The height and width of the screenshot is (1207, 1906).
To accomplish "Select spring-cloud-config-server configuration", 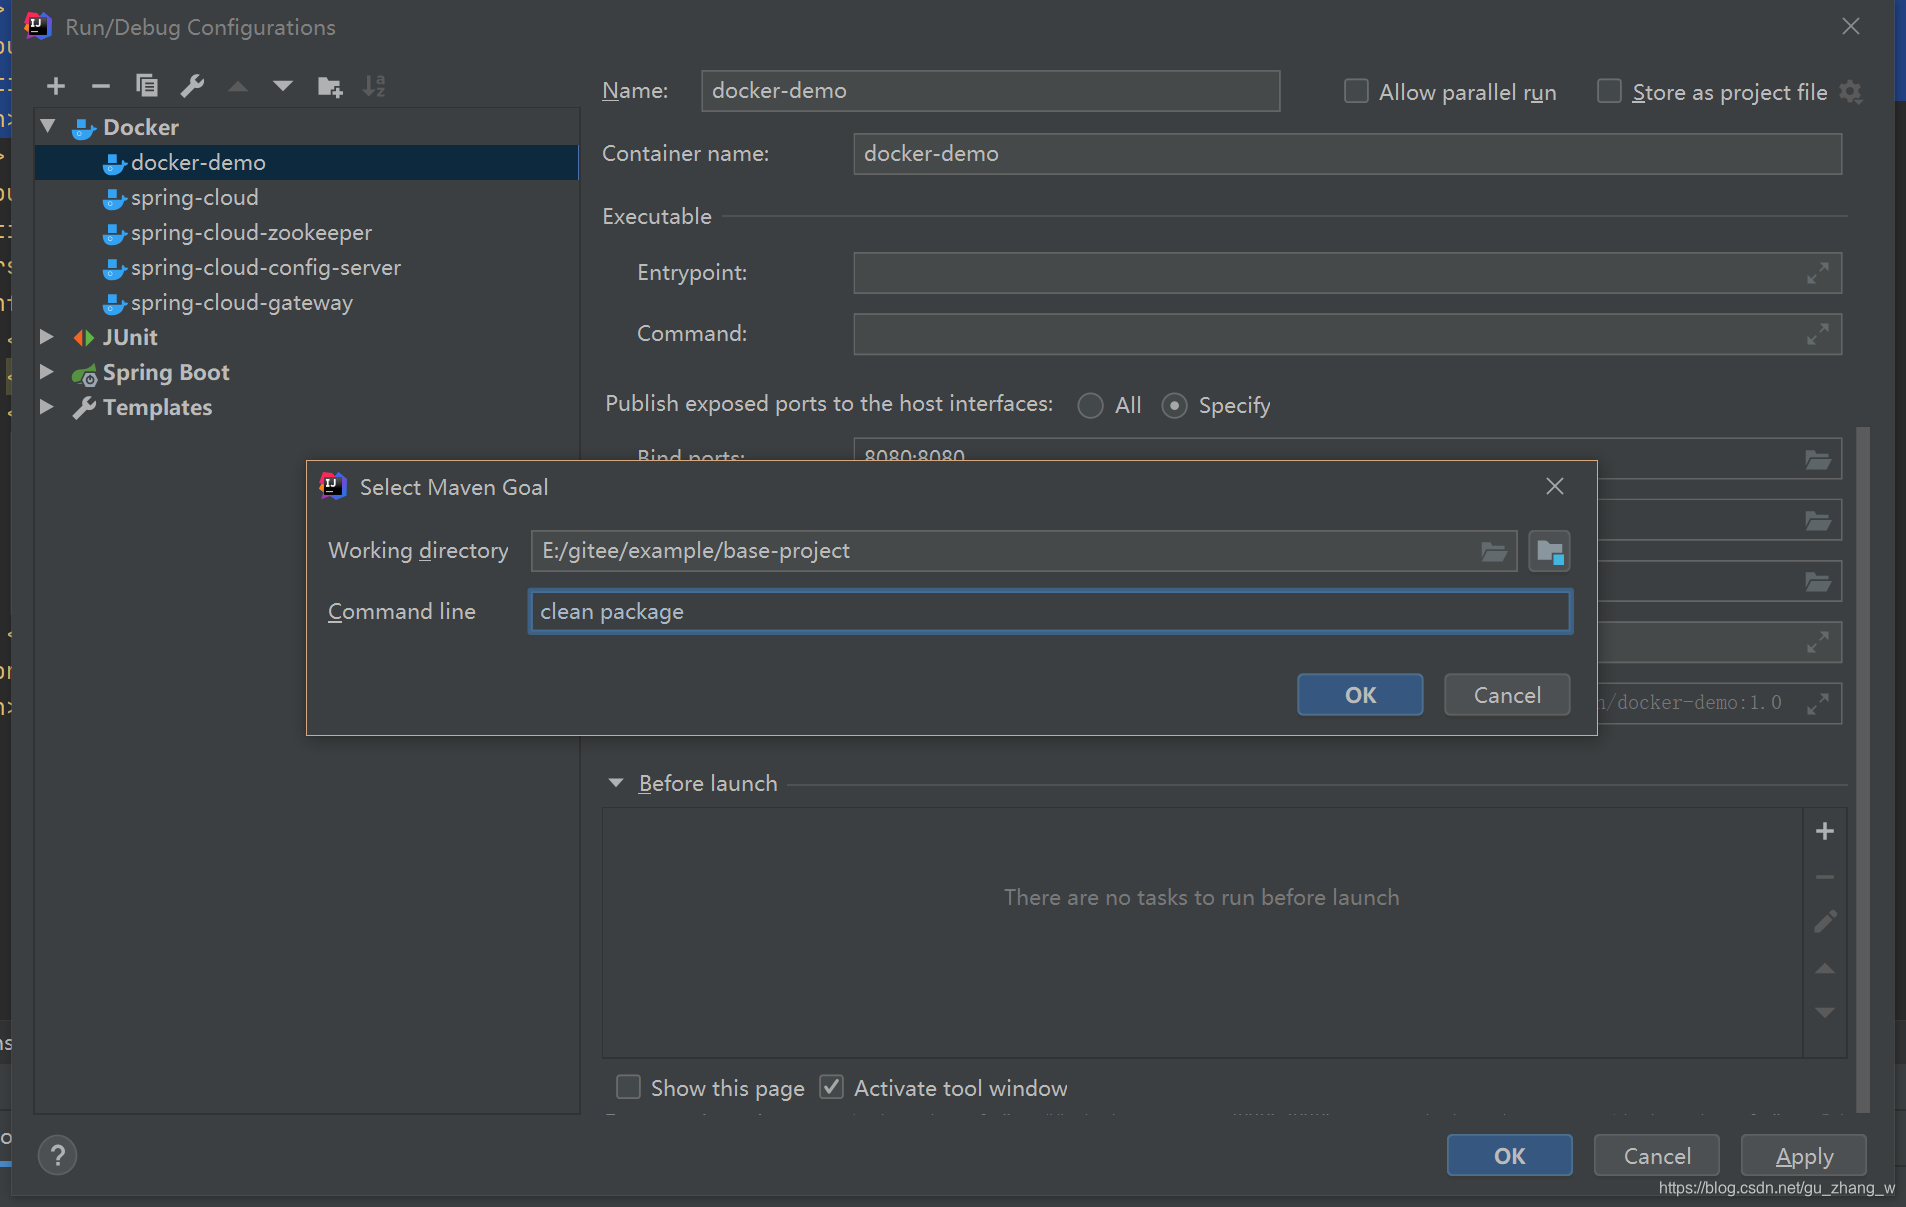I will pyautogui.click(x=306, y=267).
